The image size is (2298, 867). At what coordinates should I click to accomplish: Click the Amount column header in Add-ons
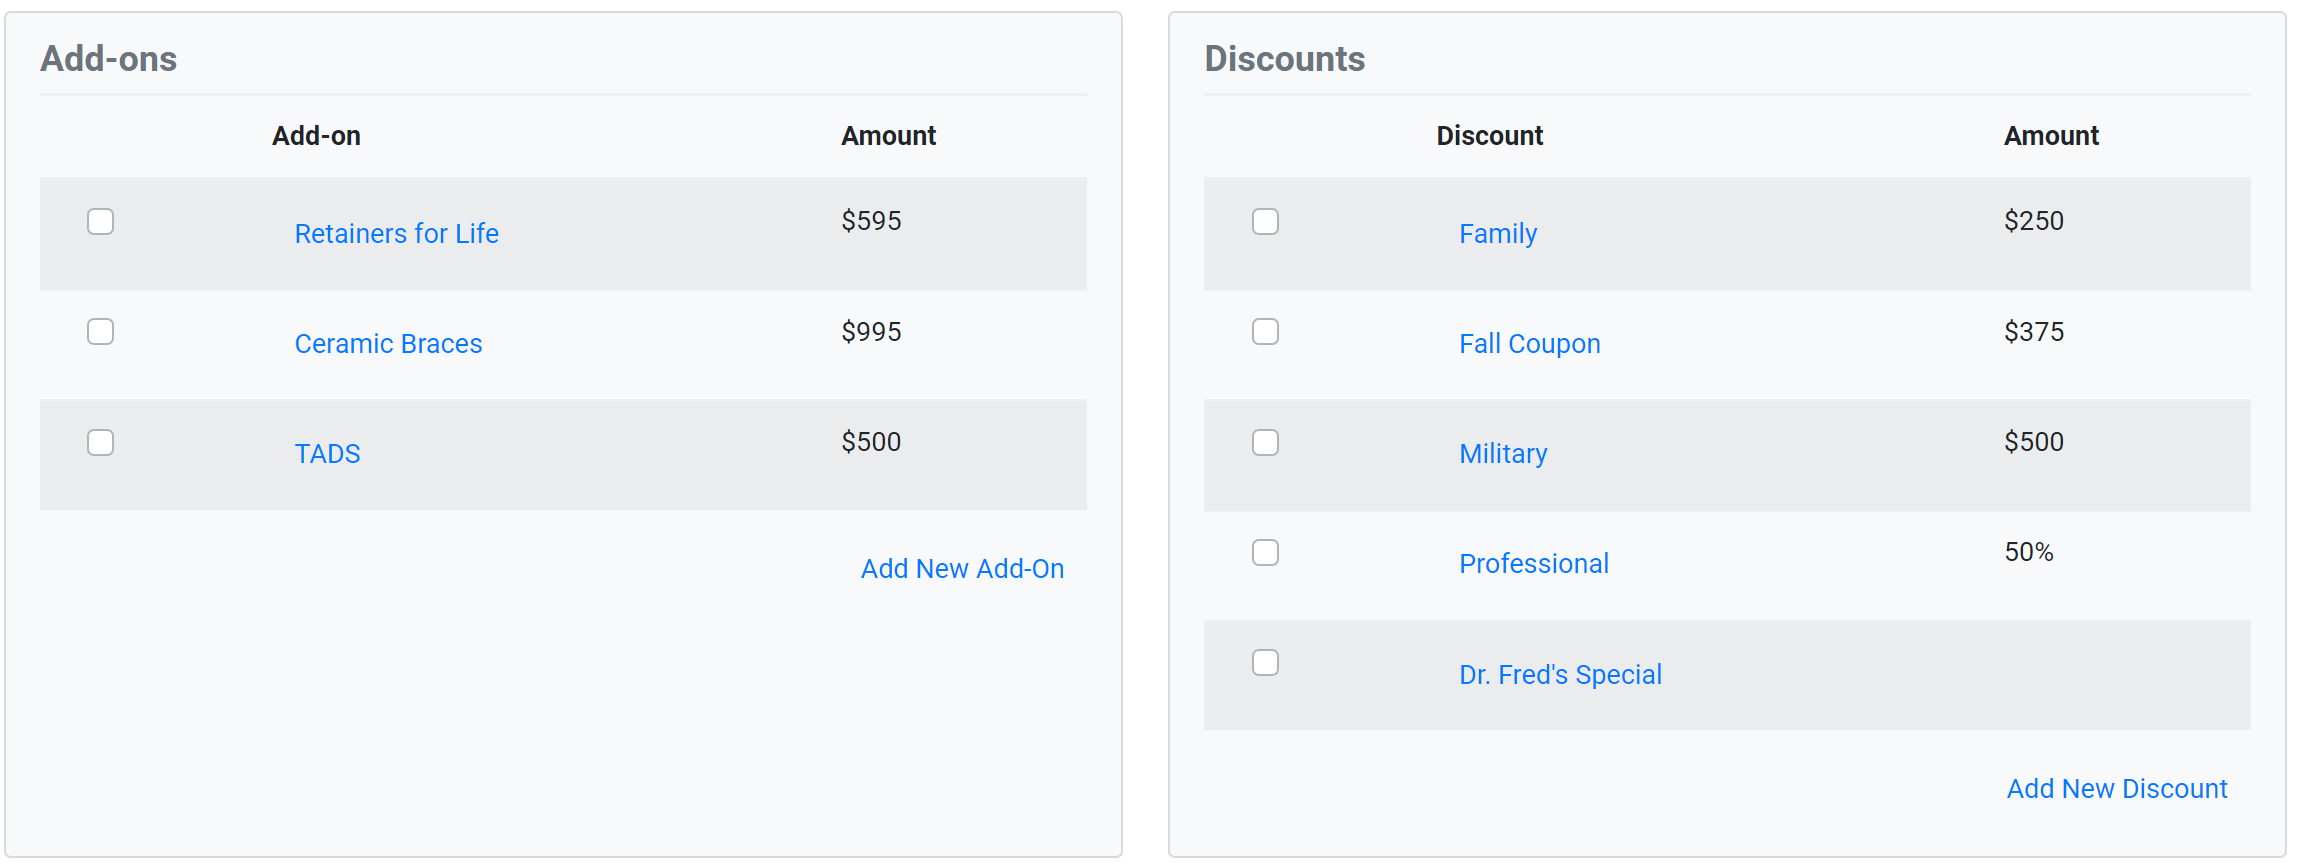coord(888,135)
